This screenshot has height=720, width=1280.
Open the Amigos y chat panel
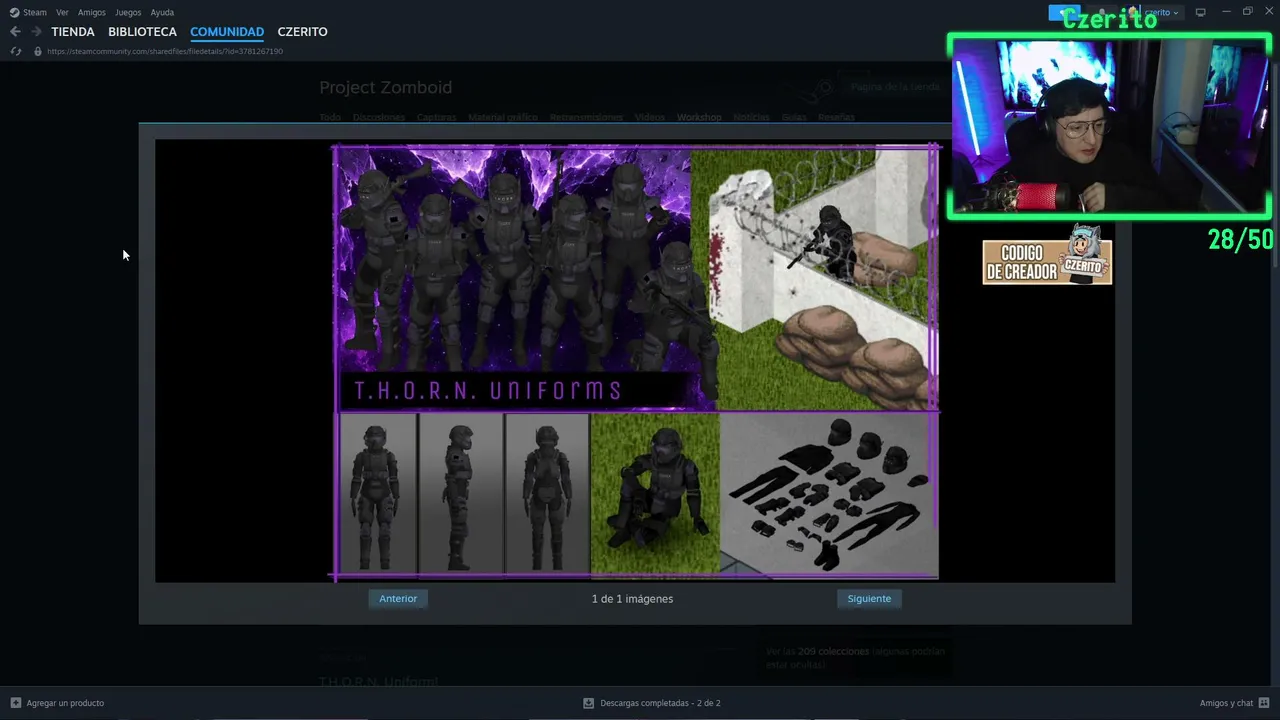click(1226, 703)
